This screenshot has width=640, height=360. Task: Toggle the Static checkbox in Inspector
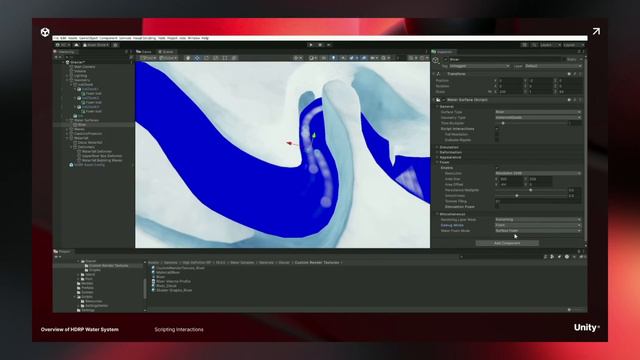[565, 60]
